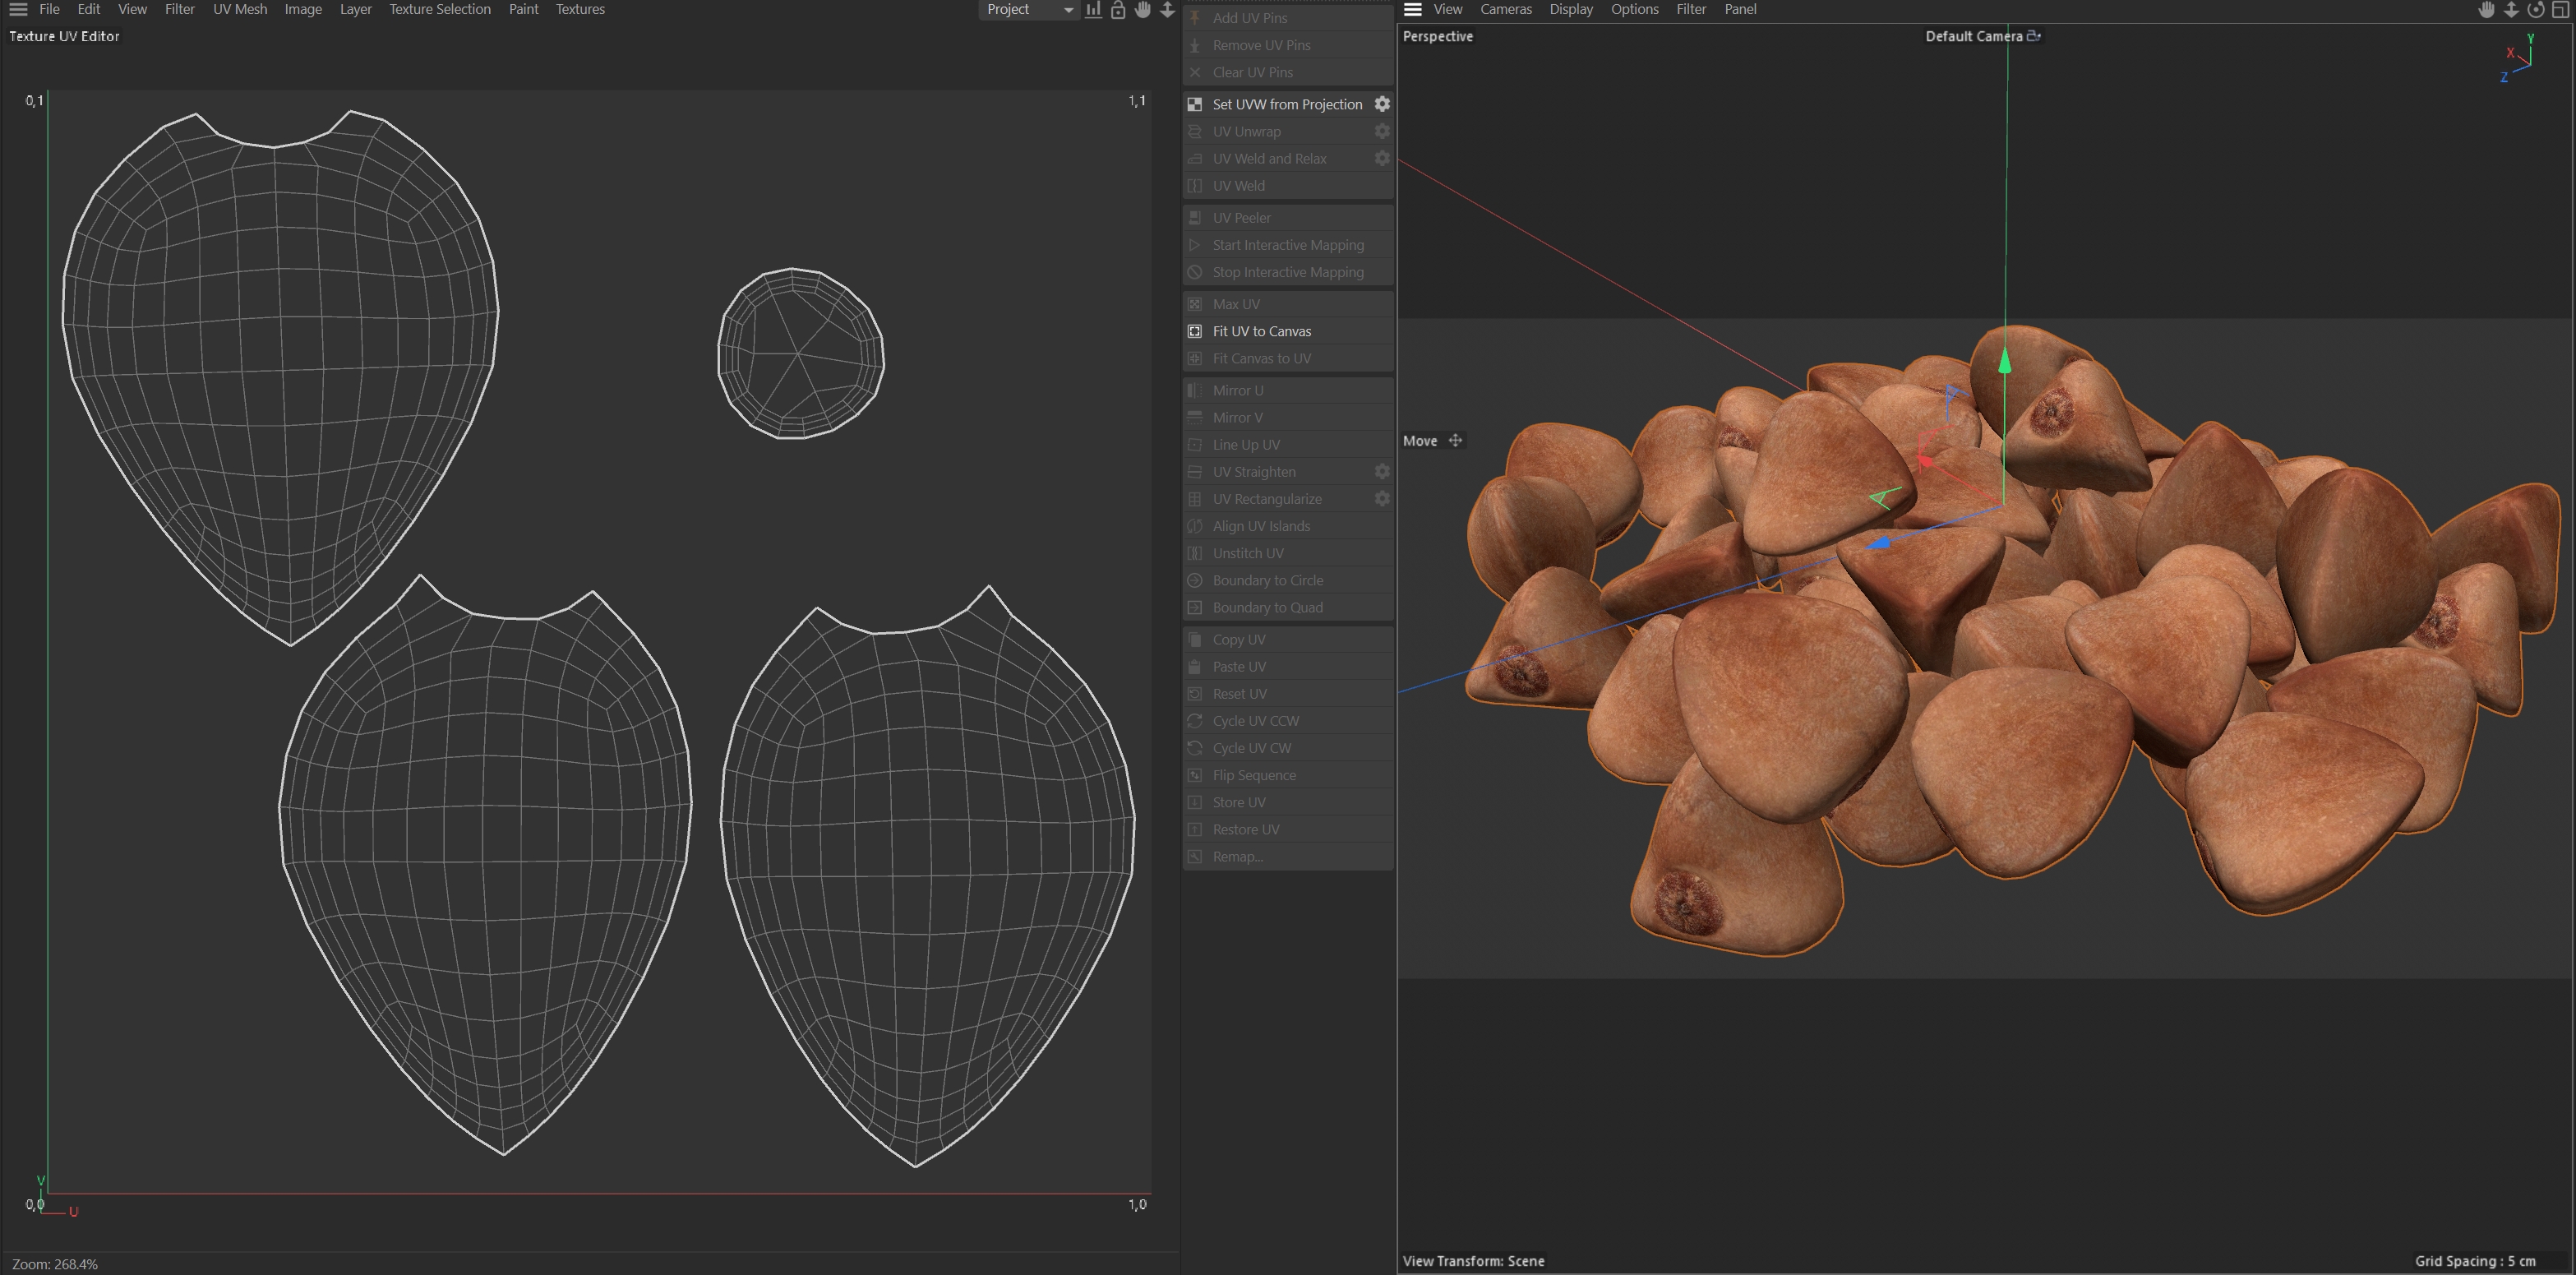Click Set UVW from Projection
This screenshot has height=1275, width=2576.
pyautogui.click(x=1287, y=104)
